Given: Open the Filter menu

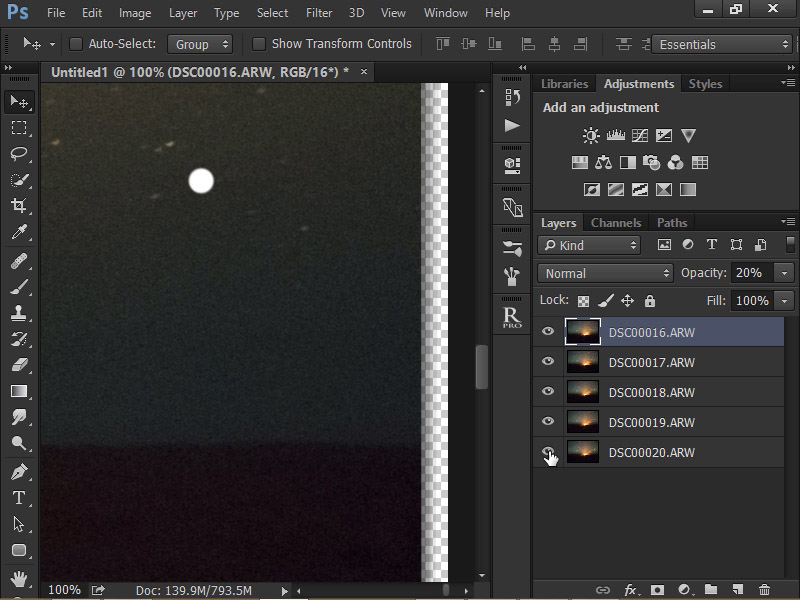Looking at the screenshot, I should (x=319, y=13).
